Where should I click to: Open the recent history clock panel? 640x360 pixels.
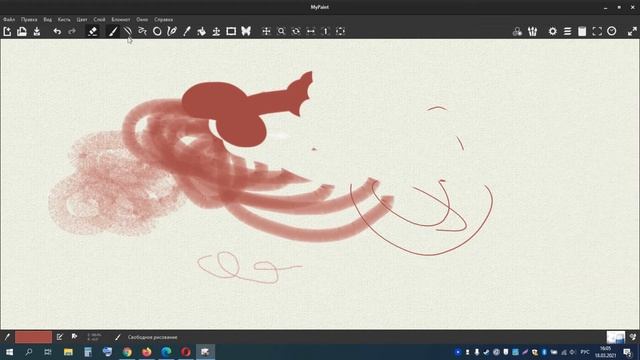(611, 31)
